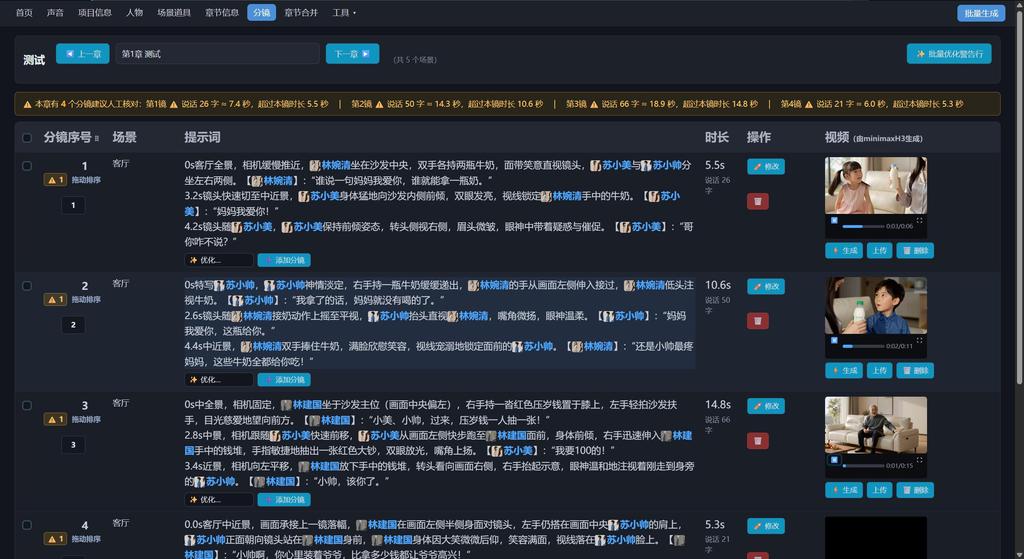
Task: Edit storyboard 3 via 修改 button
Action: point(766,406)
